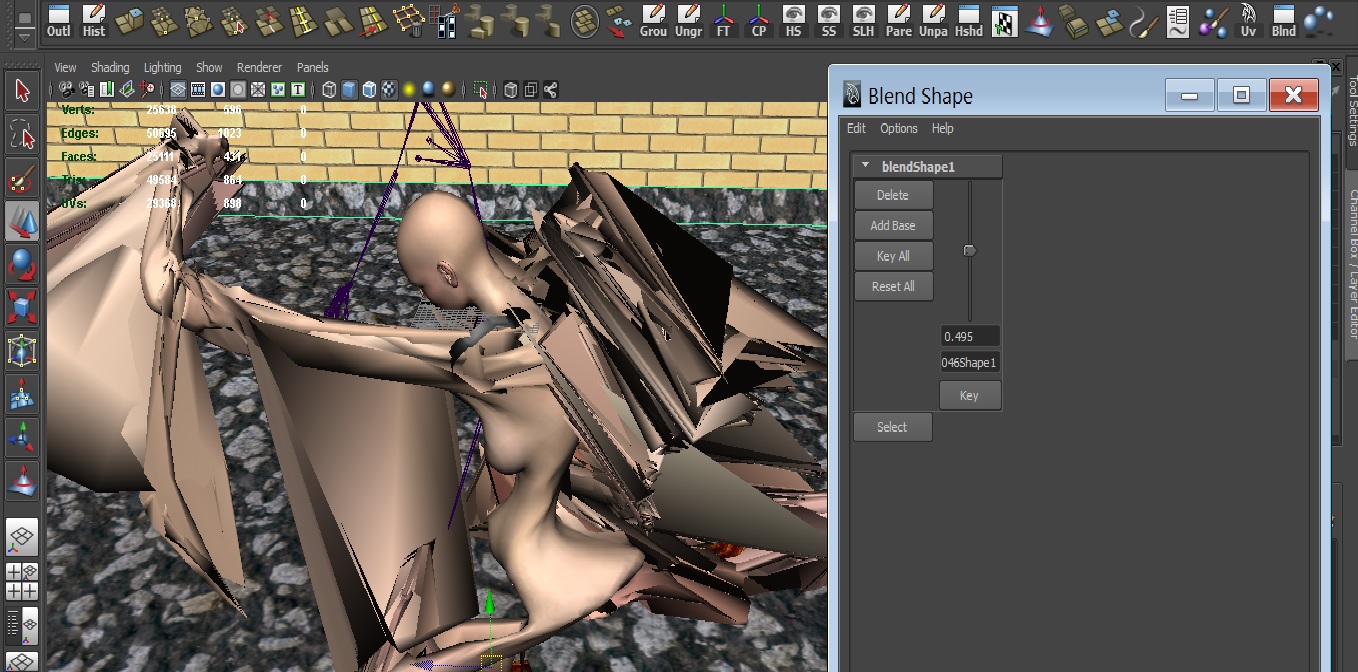Open the Edit menu in Blend Shape

(x=856, y=129)
